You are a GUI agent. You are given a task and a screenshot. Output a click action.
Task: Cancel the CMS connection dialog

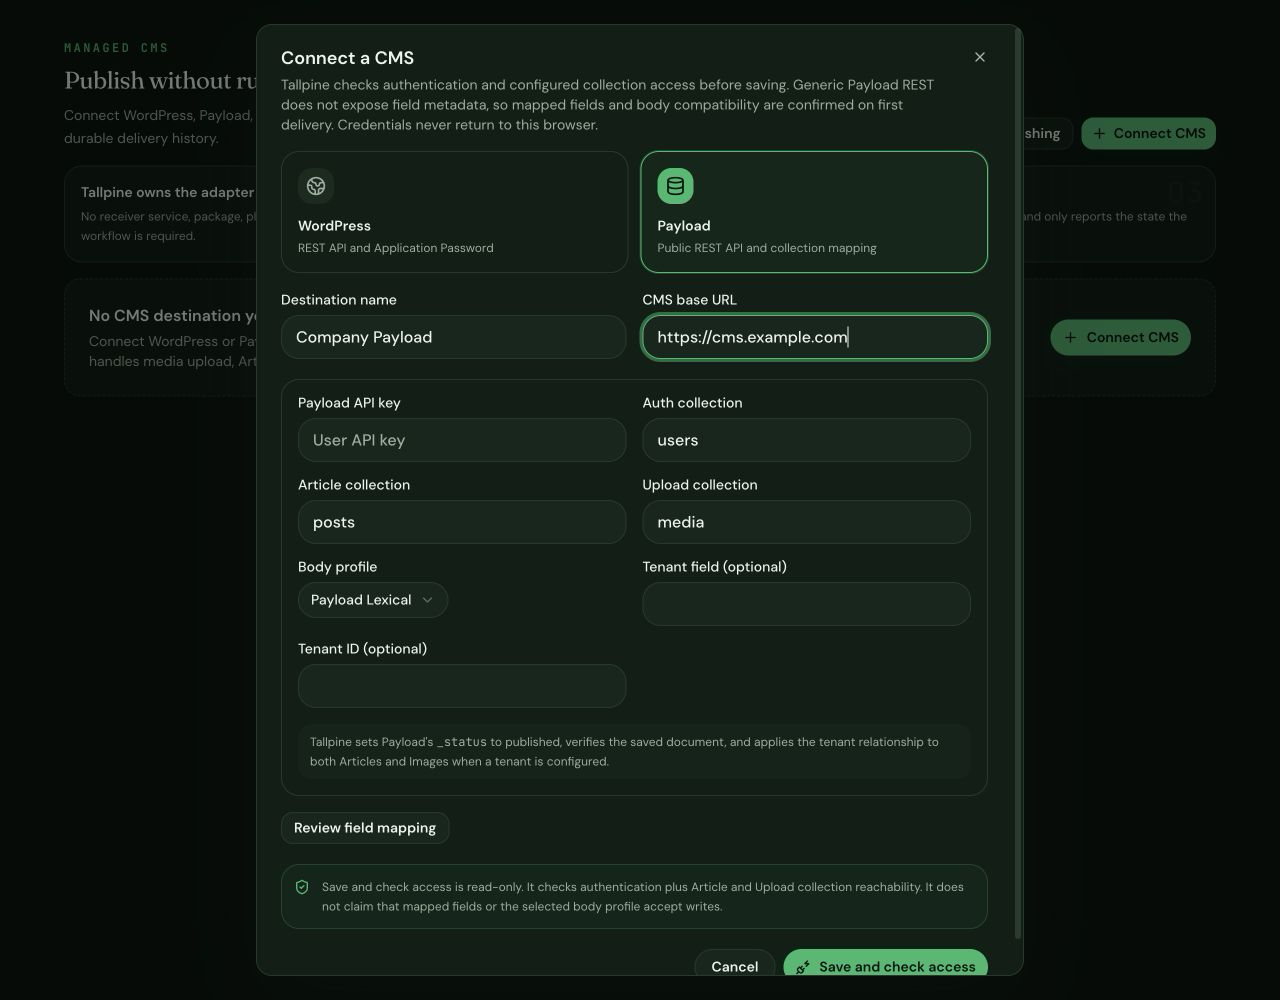tap(735, 964)
